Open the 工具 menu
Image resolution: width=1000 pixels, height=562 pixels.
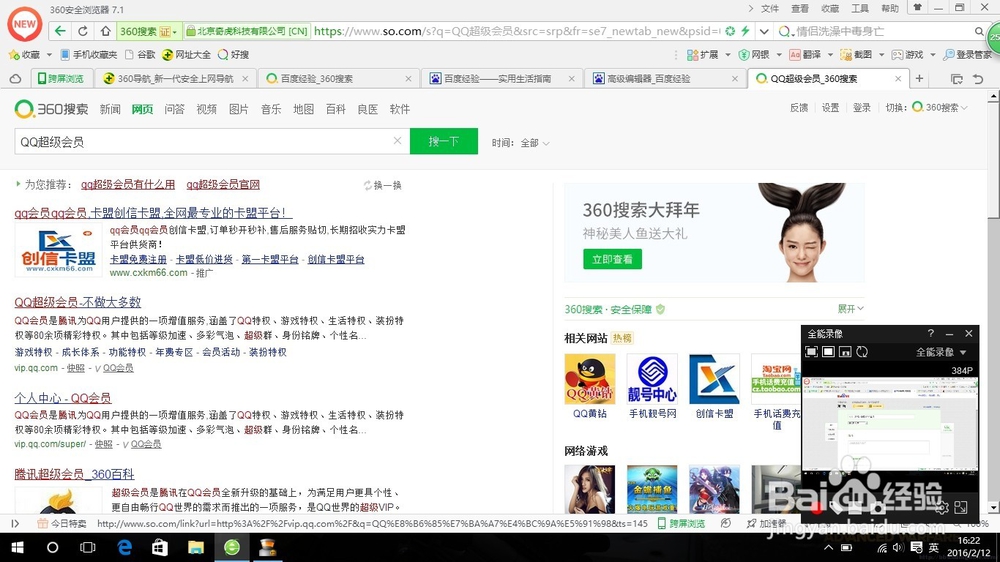860,8
